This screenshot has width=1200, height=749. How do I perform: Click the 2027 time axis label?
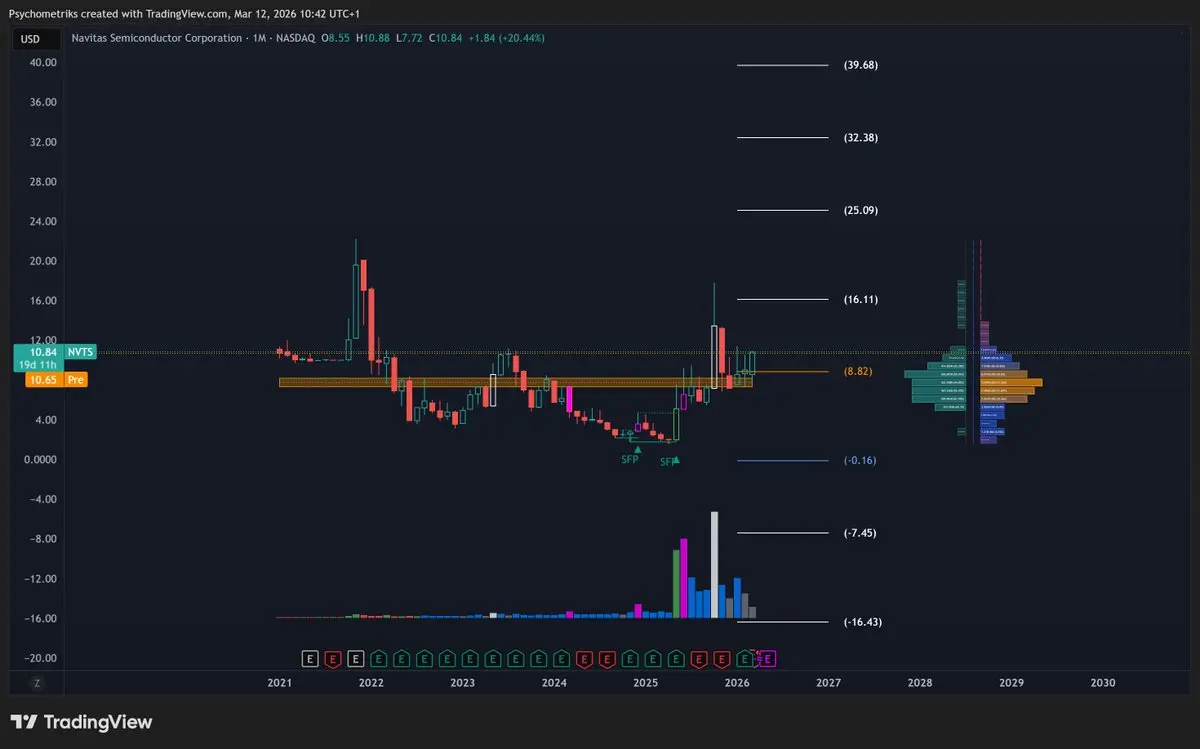pyautogui.click(x=828, y=683)
